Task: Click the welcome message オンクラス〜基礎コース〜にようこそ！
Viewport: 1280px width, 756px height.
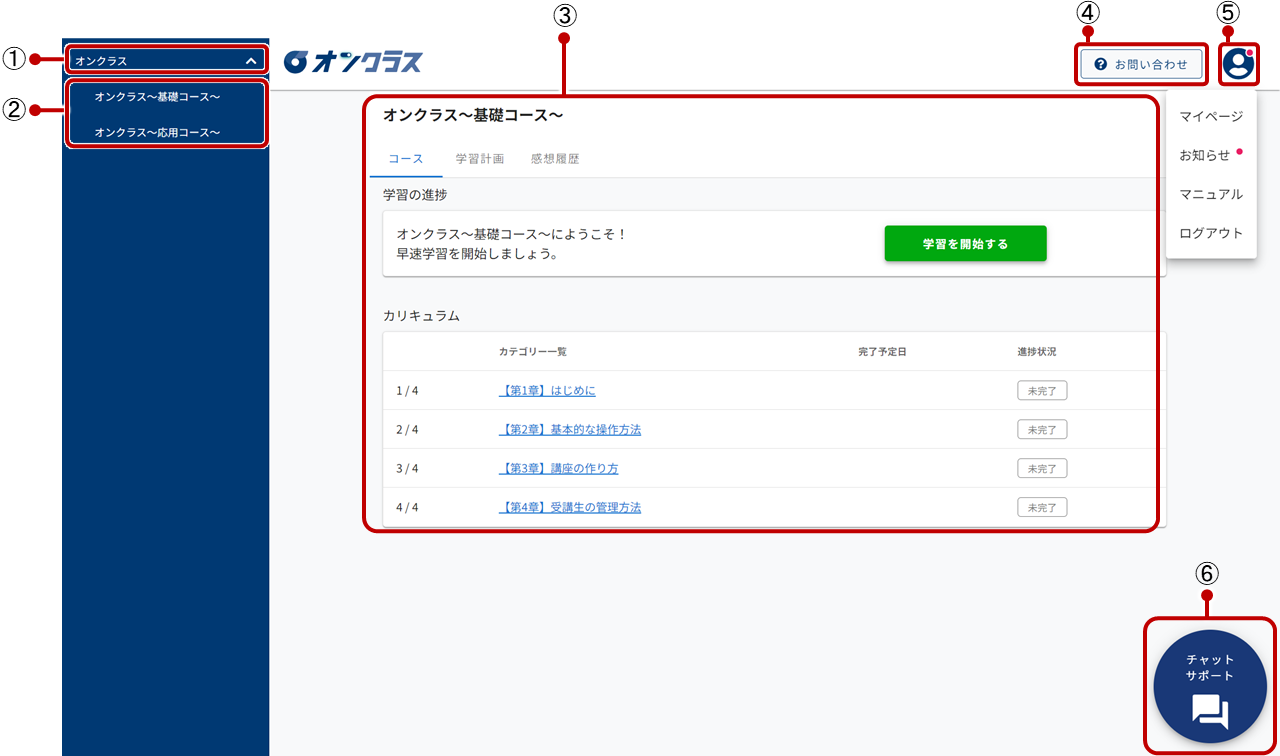Action: tap(512, 235)
